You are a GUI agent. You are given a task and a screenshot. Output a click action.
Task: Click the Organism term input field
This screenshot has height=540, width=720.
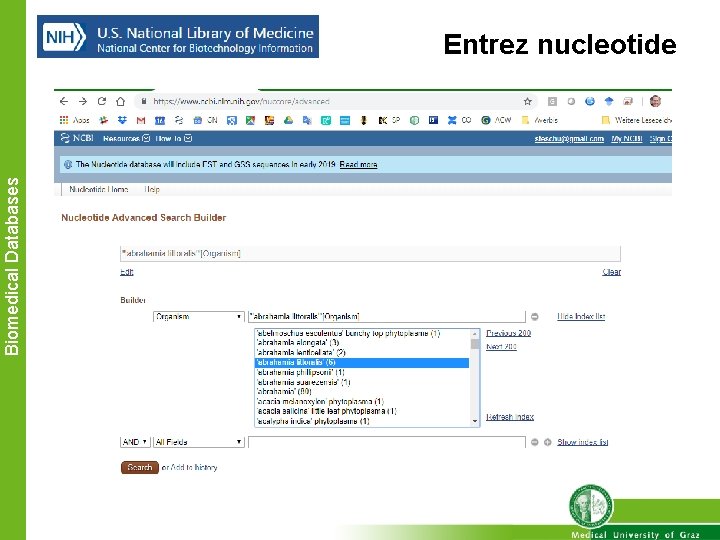click(x=387, y=317)
